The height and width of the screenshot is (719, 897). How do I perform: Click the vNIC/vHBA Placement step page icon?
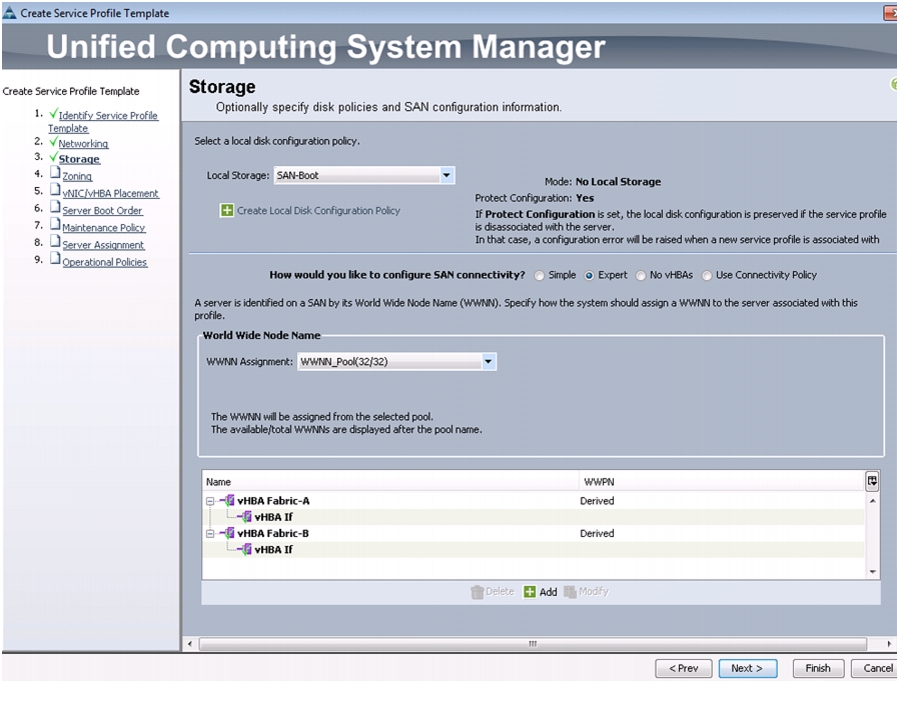point(55,190)
